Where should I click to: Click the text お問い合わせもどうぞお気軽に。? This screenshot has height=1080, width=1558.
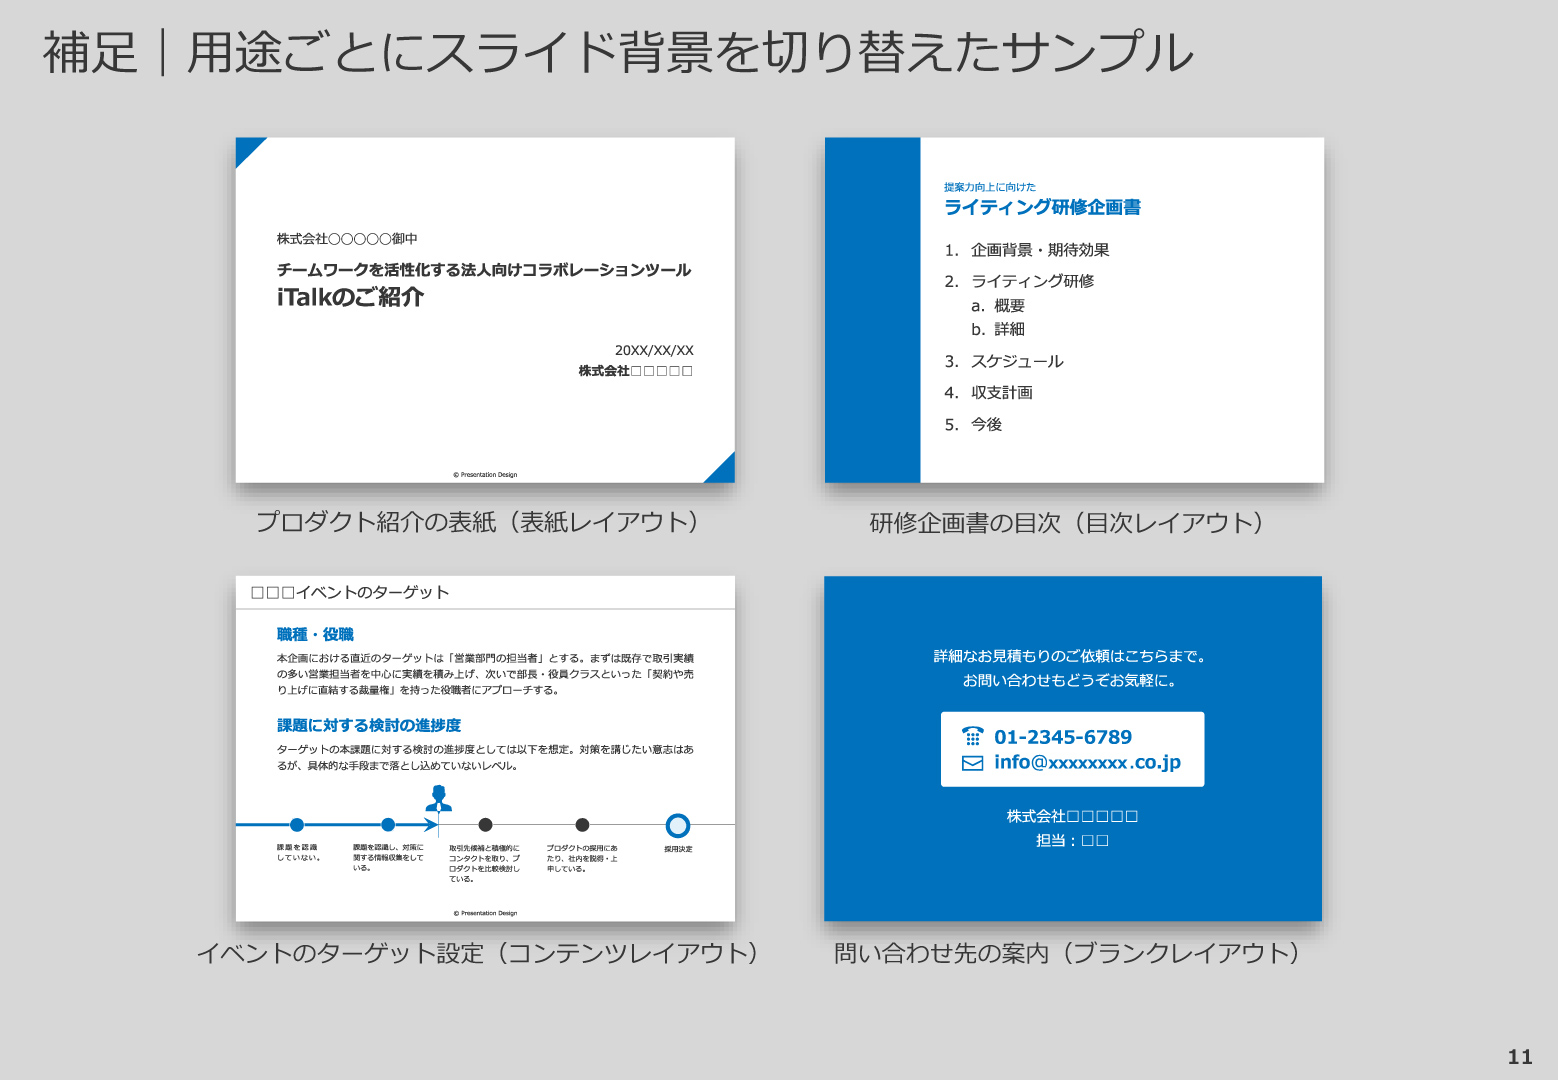click(1072, 680)
